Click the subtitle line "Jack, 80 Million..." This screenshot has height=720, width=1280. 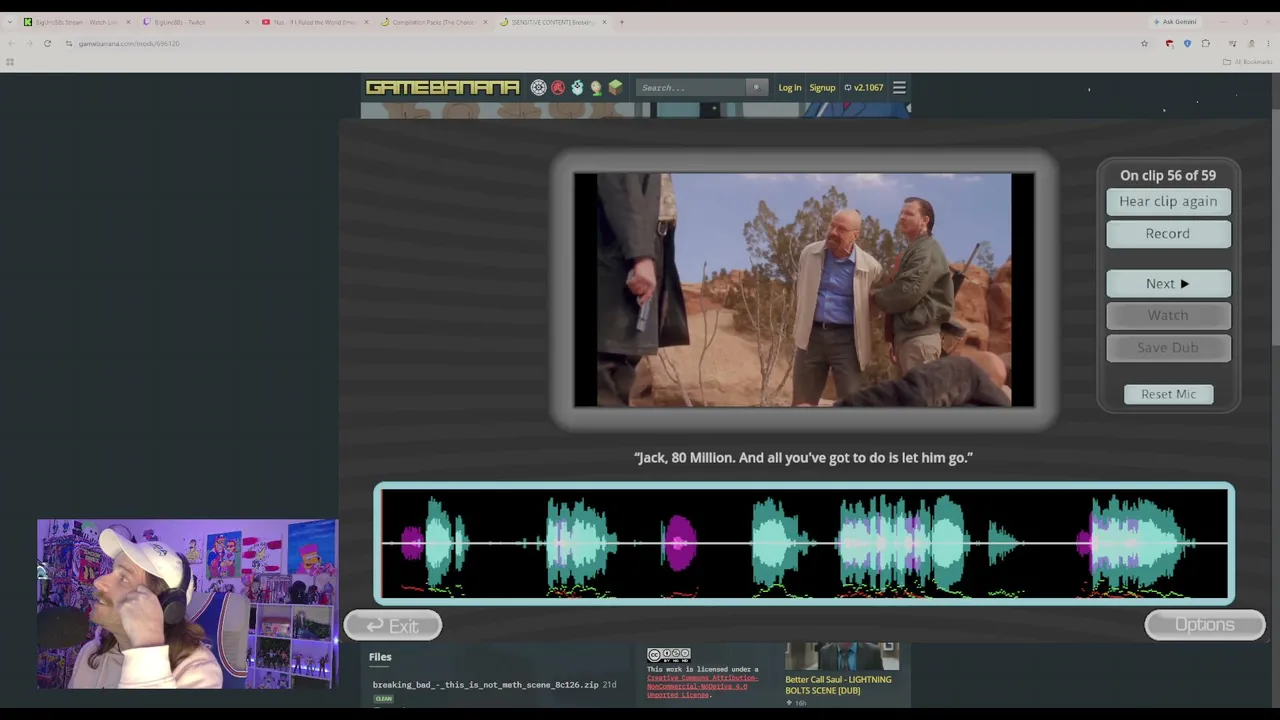click(804, 458)
